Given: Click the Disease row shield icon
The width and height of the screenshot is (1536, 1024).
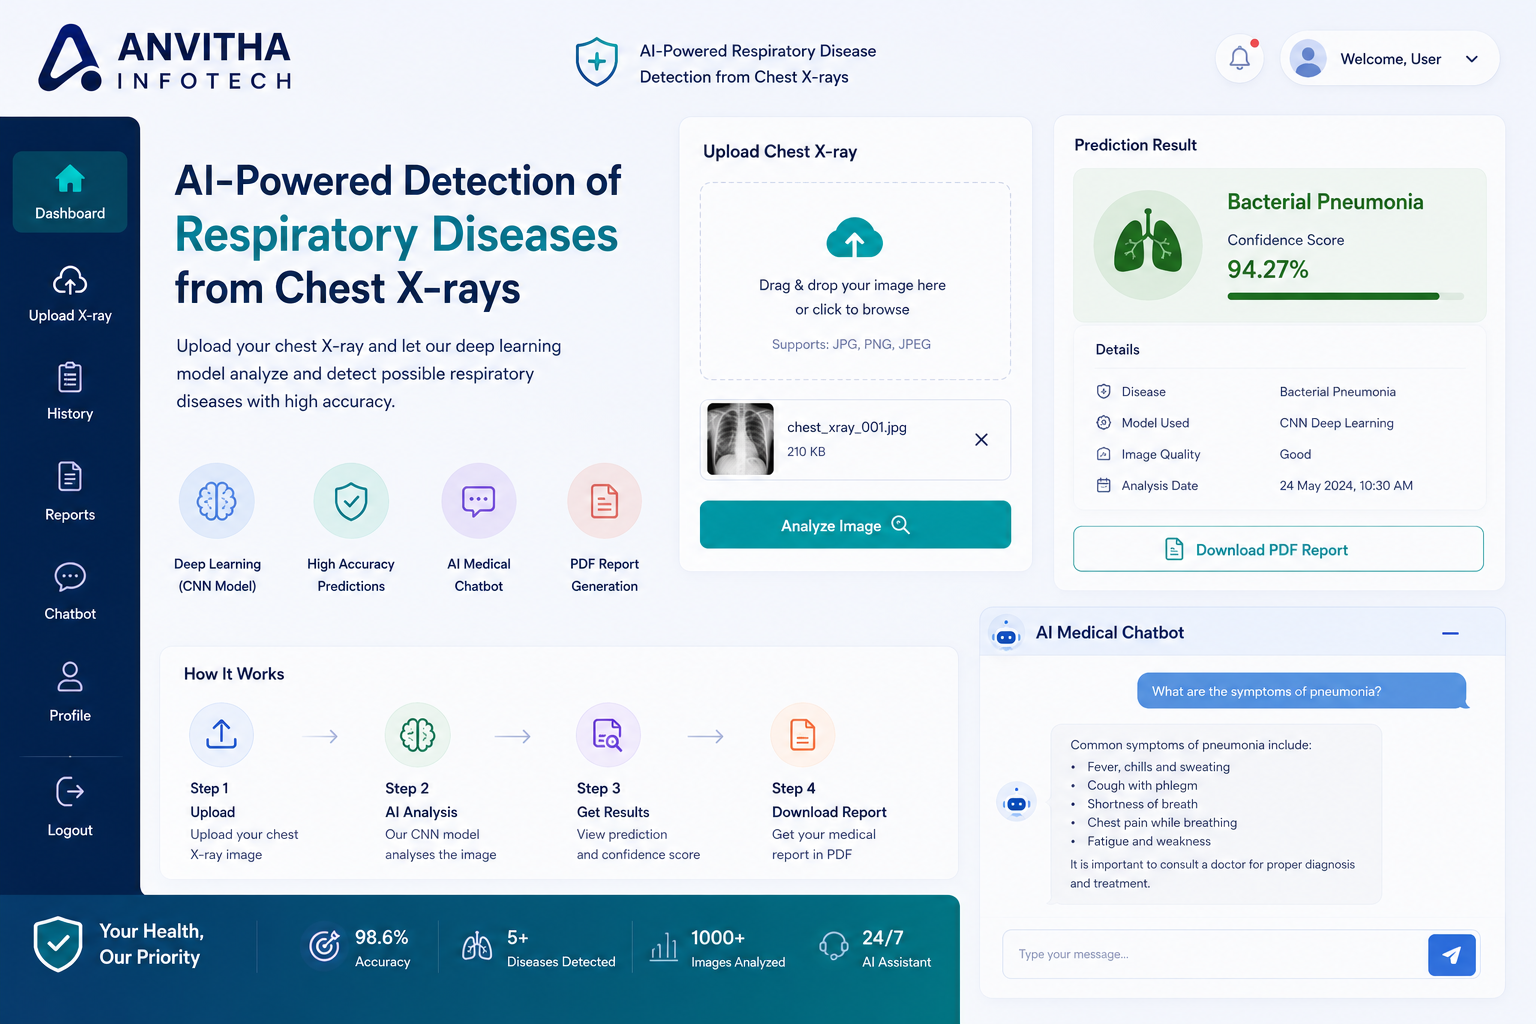Looking at the screenshot, I should point(1104,391).
